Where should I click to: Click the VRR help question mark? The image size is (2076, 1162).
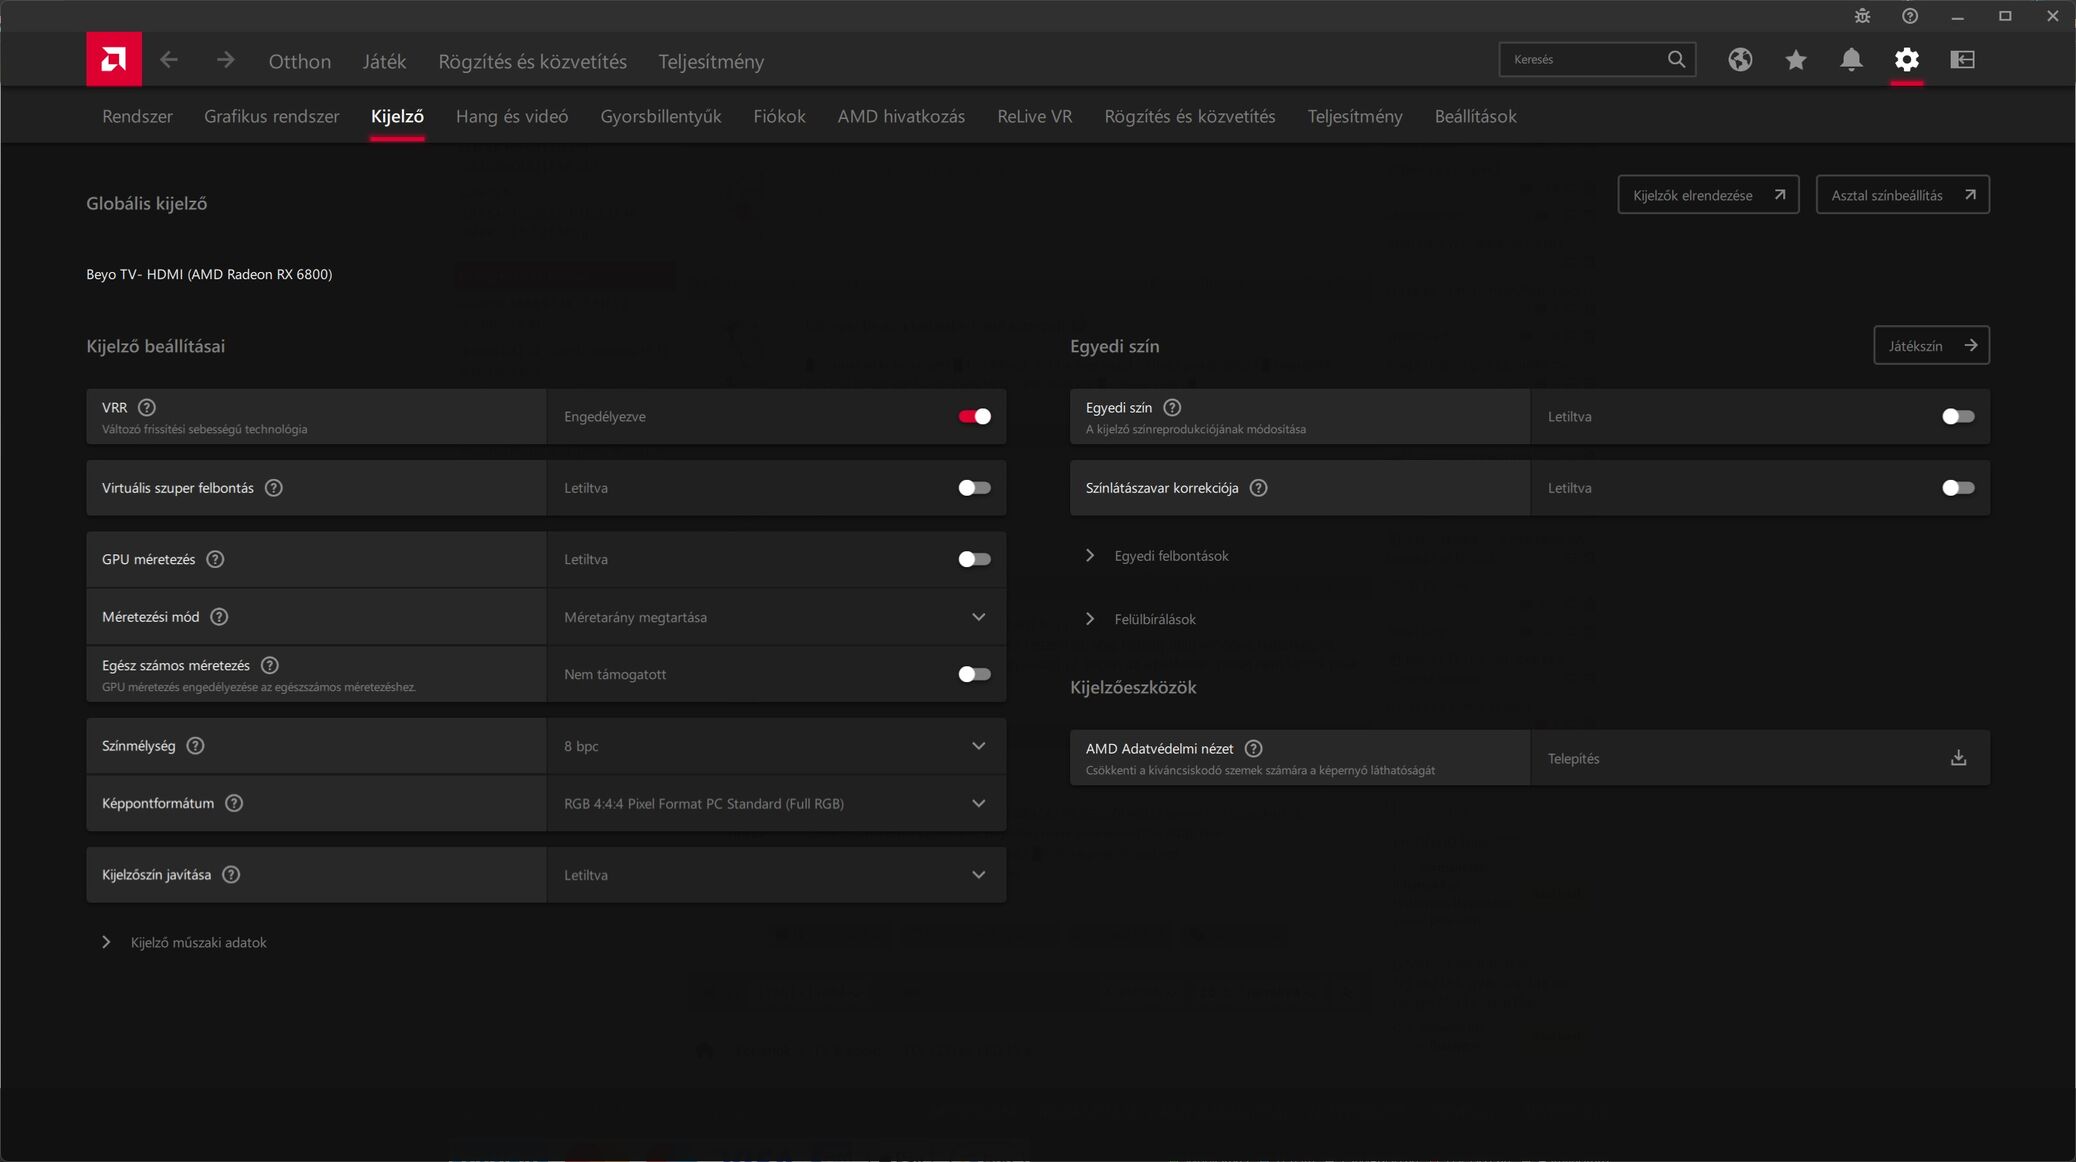point(147,407)
